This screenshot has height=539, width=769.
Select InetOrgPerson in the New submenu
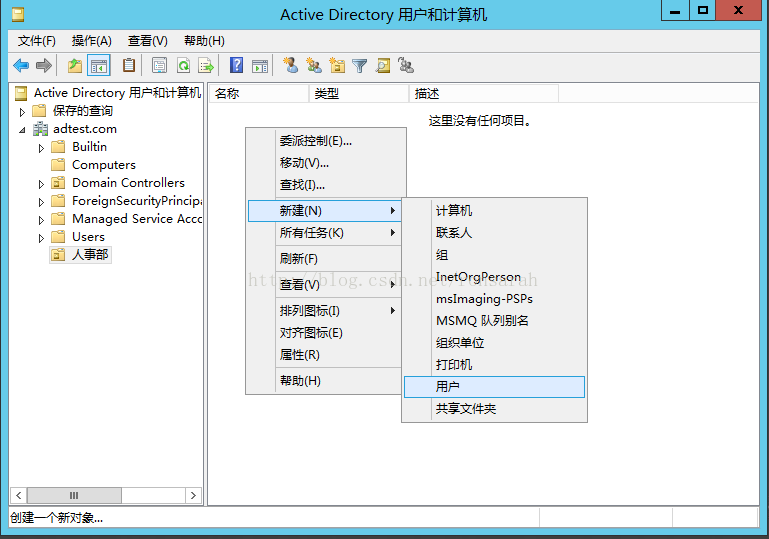(494, 277)
